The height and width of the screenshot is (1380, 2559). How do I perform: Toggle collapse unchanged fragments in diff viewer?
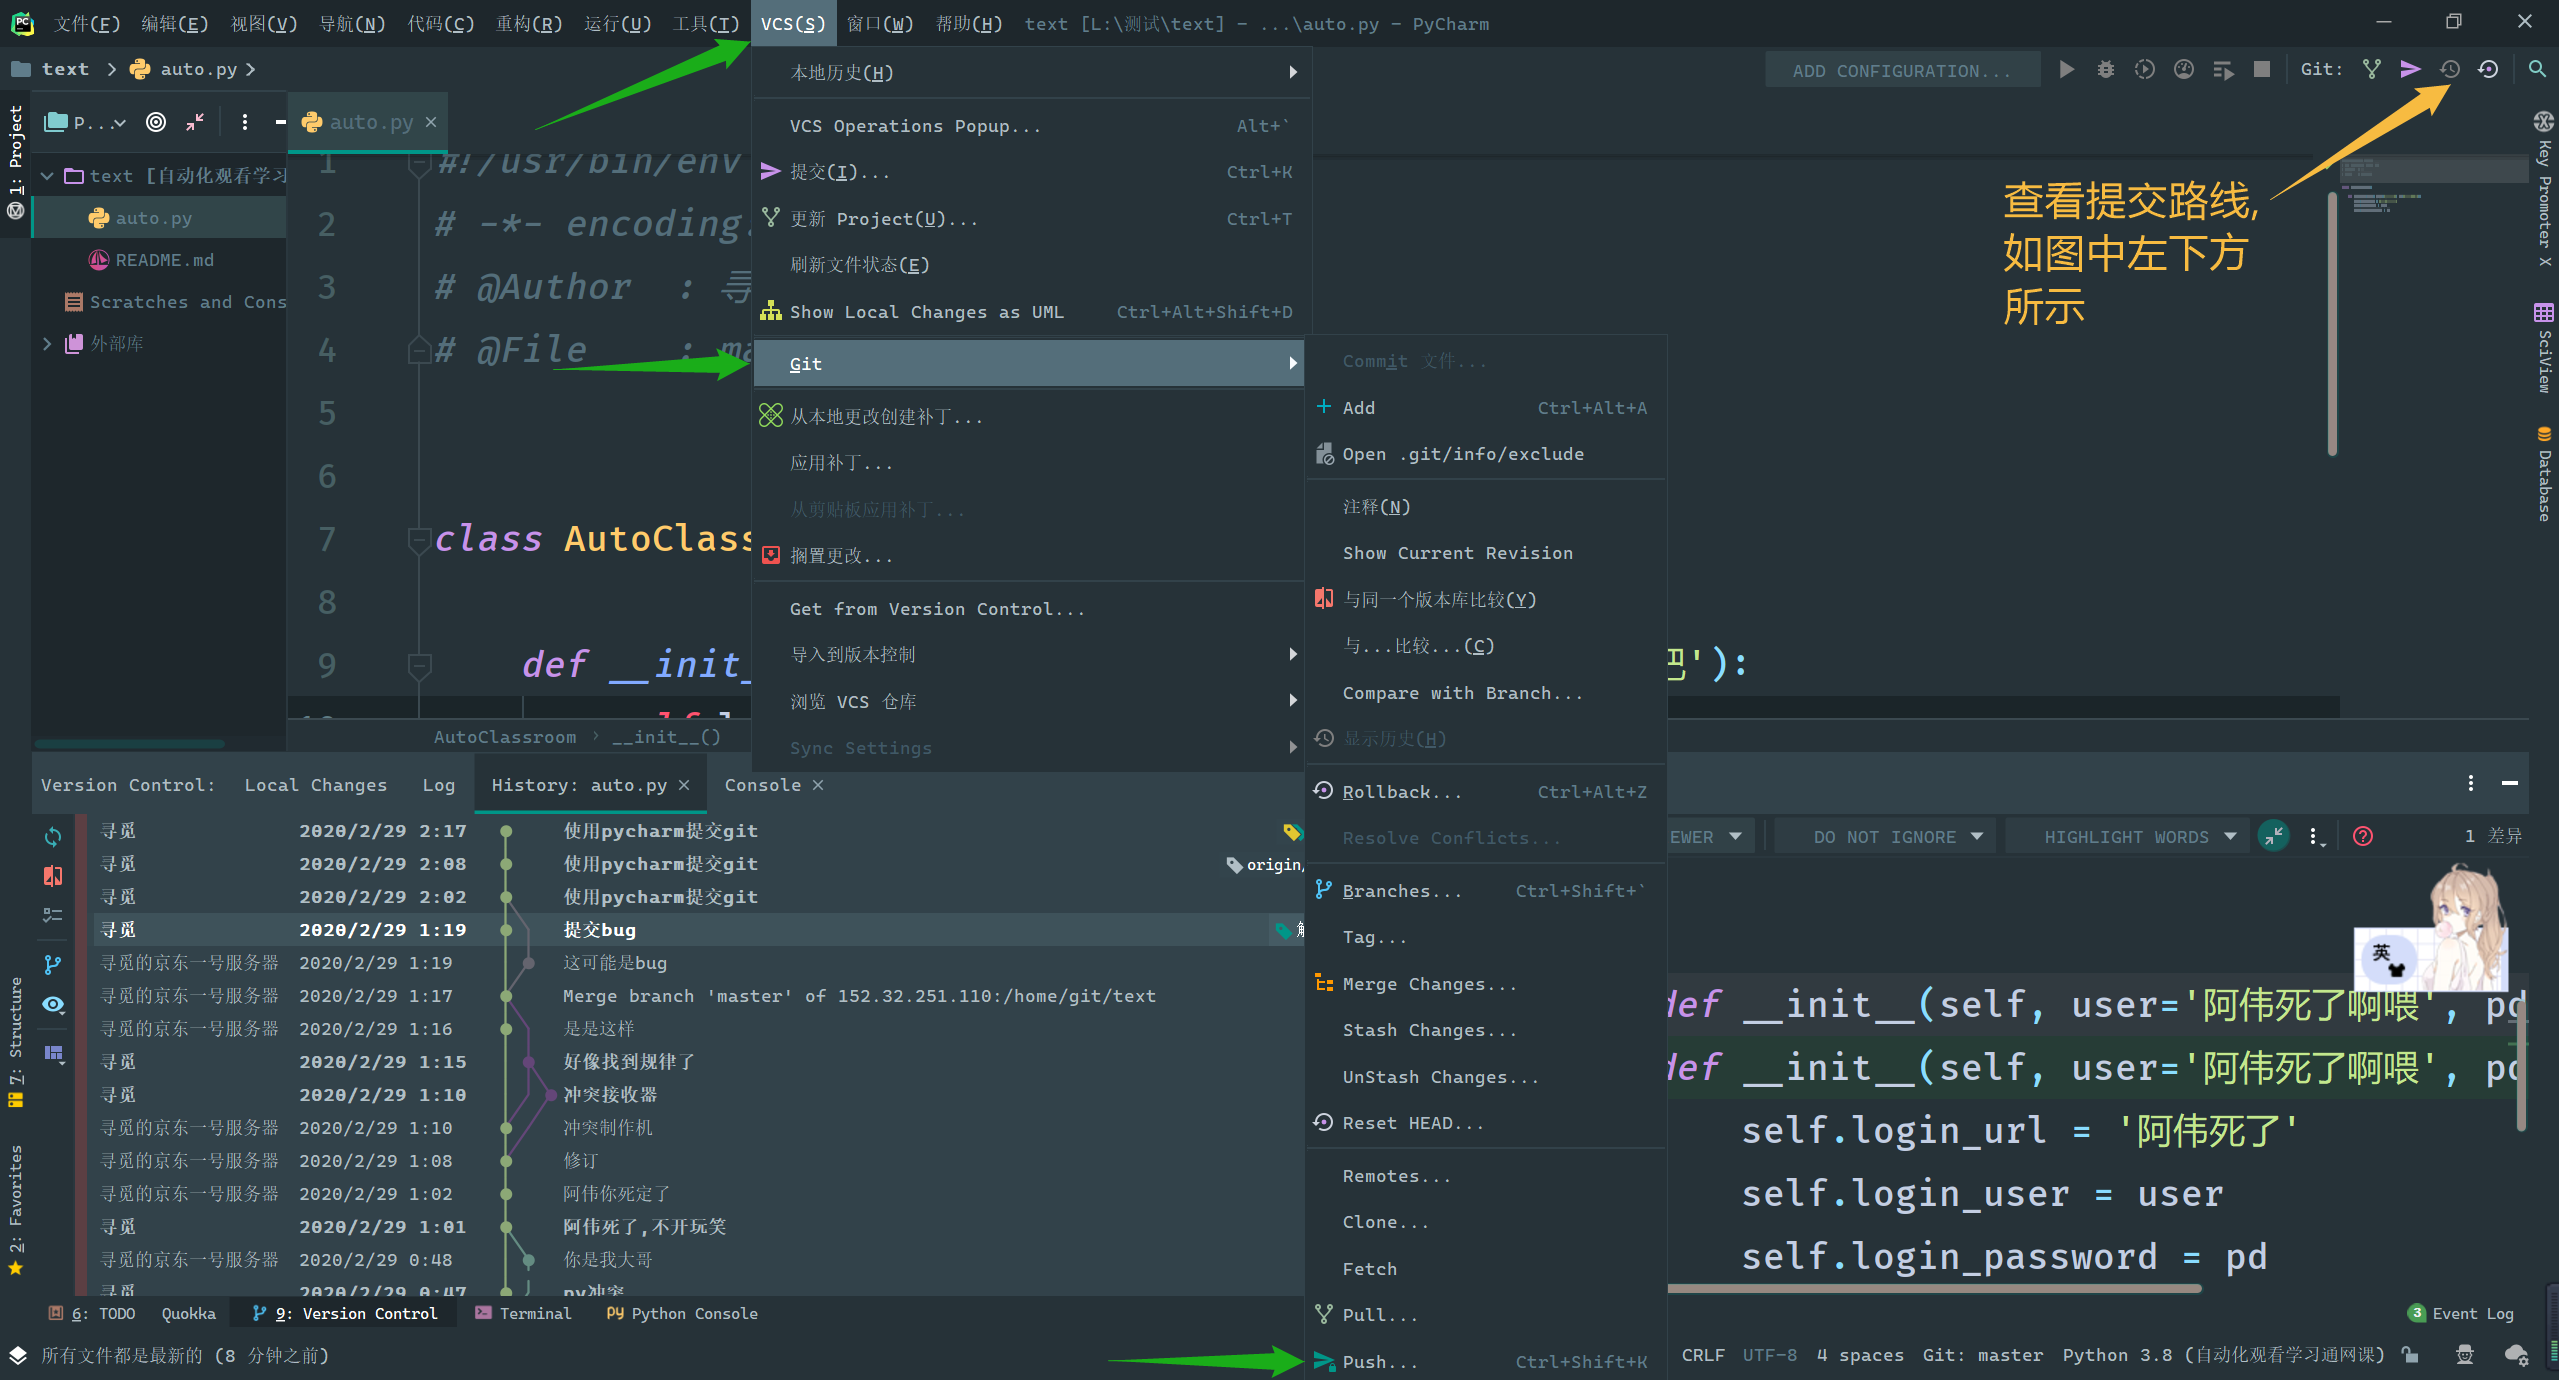pos(2273,836)
